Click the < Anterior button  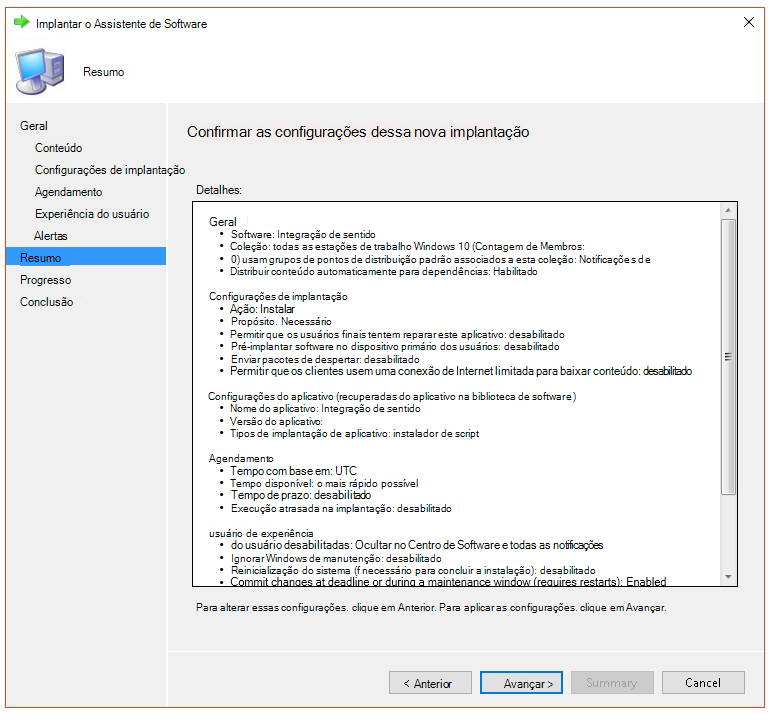(x=430, y=683)
